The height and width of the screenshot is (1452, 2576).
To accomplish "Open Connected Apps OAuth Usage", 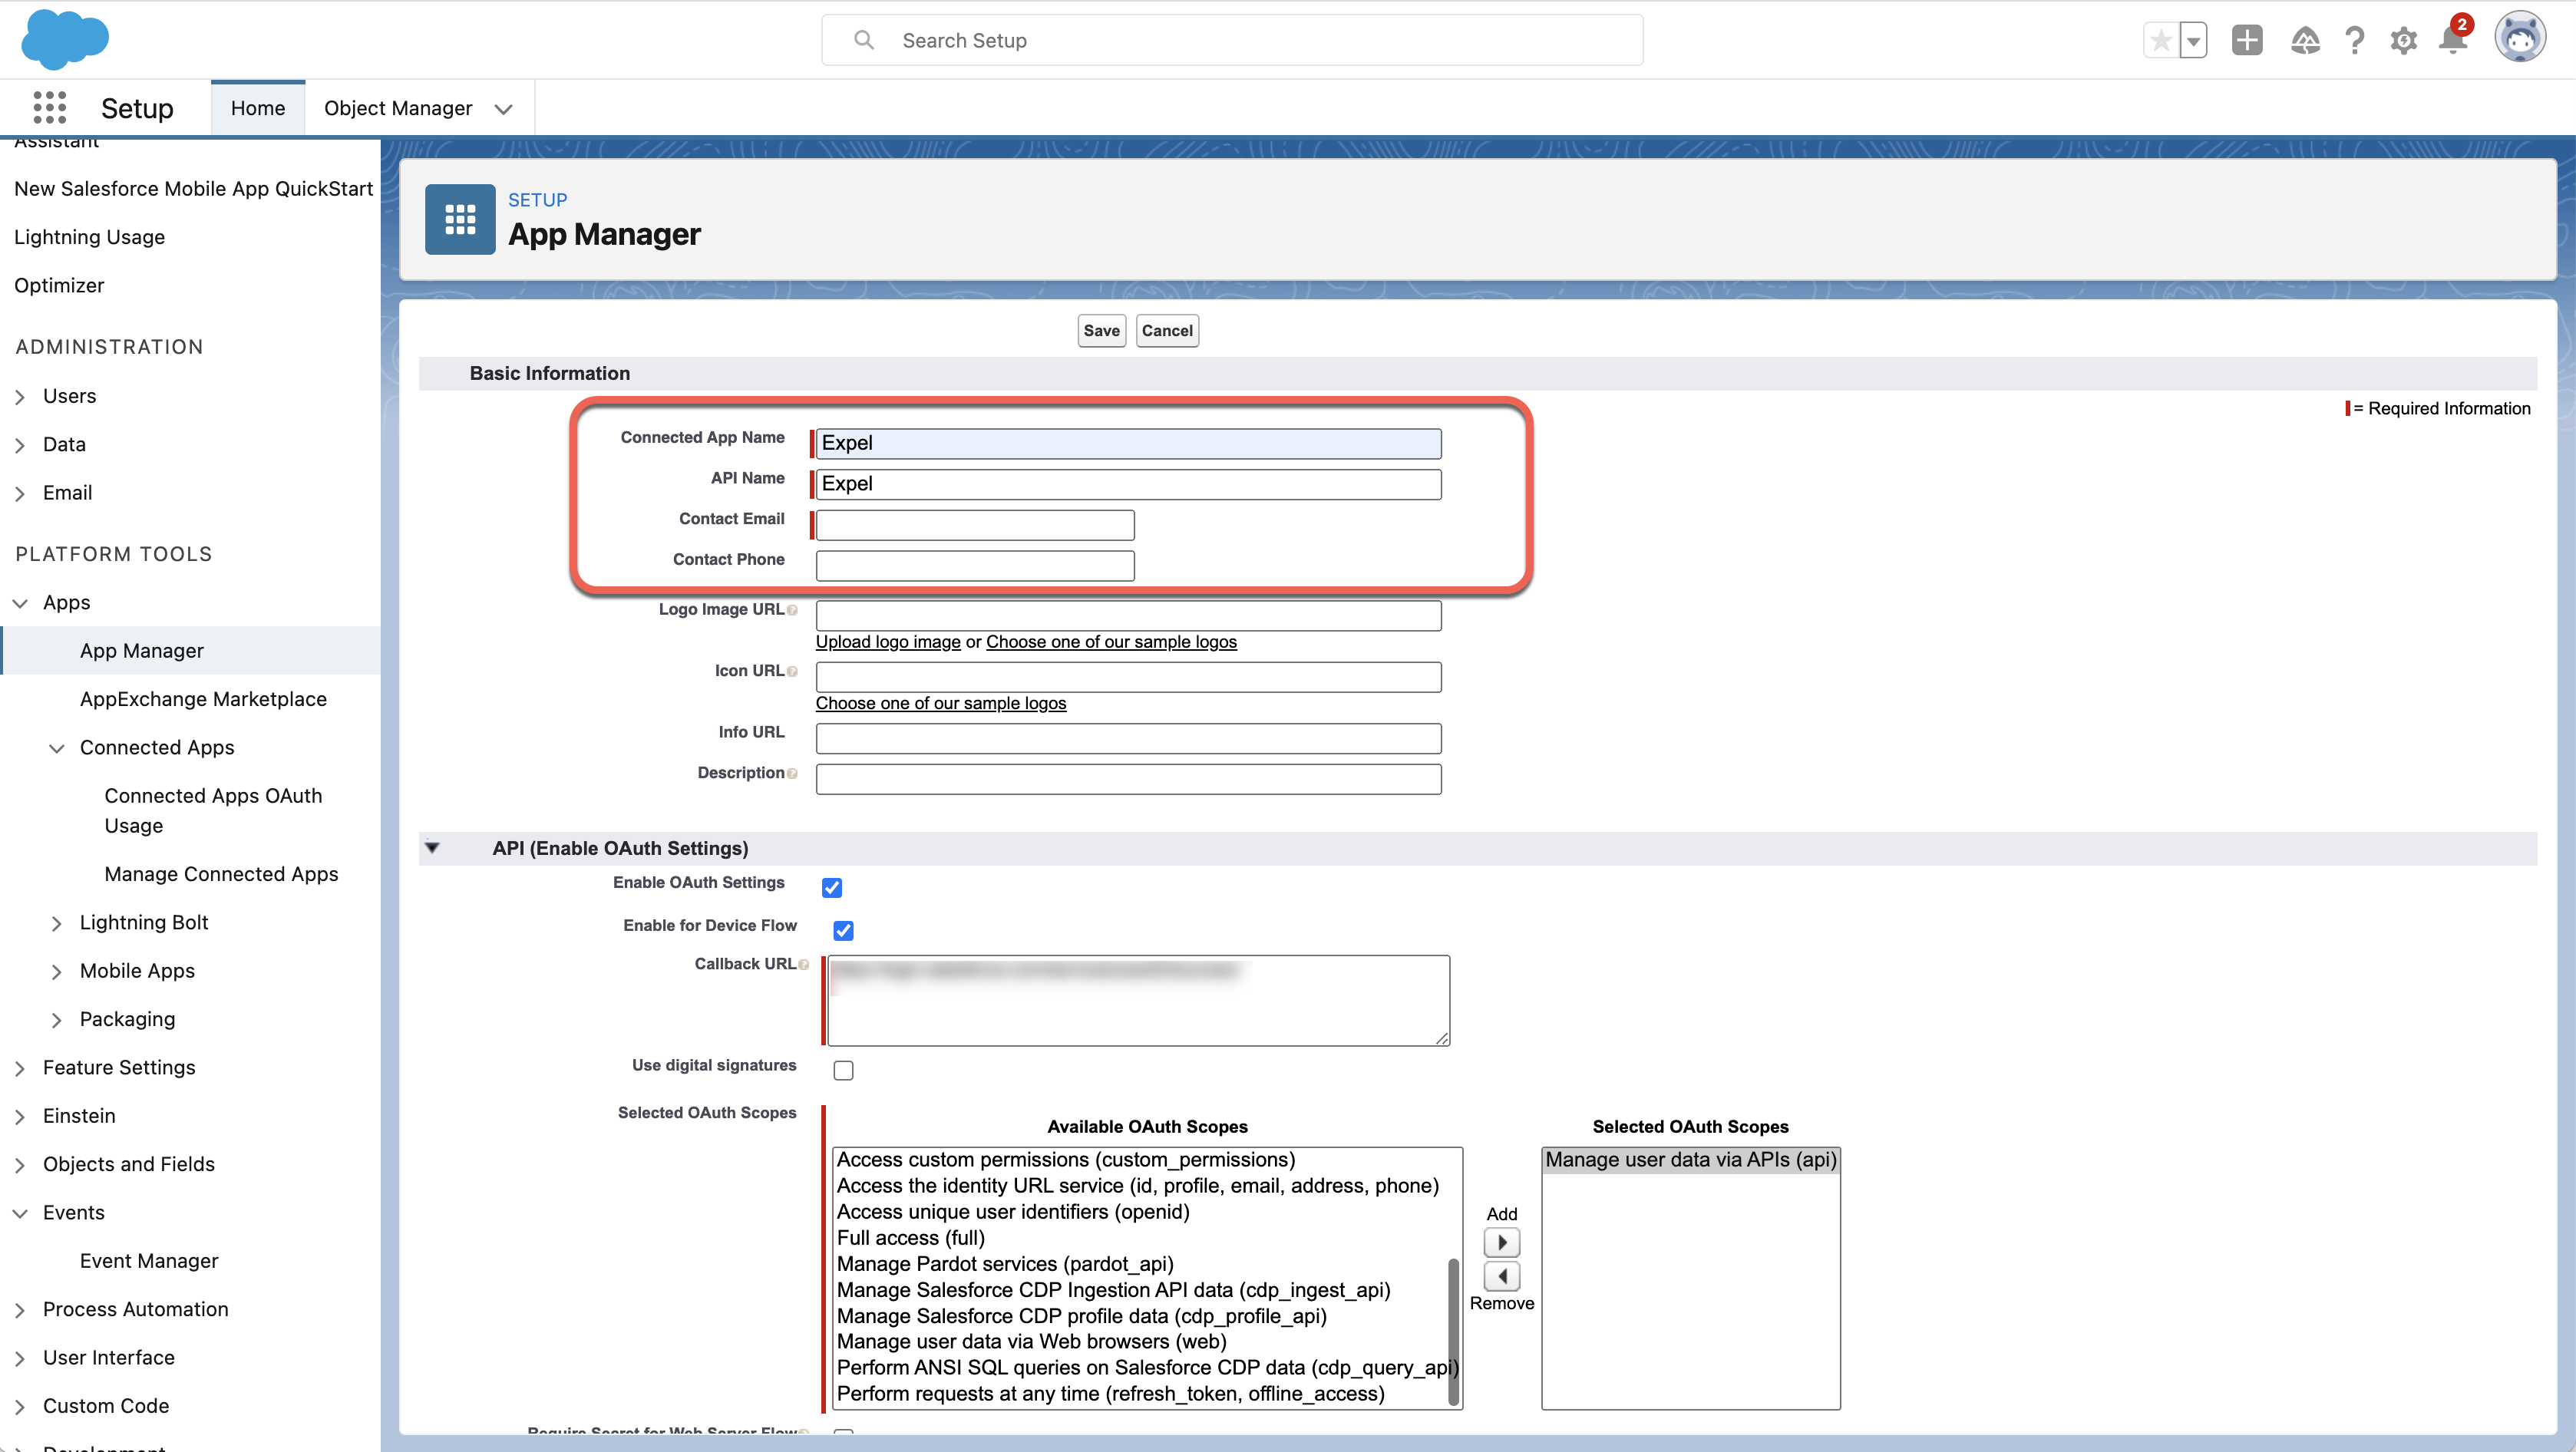I will click(x=213, y=810).
